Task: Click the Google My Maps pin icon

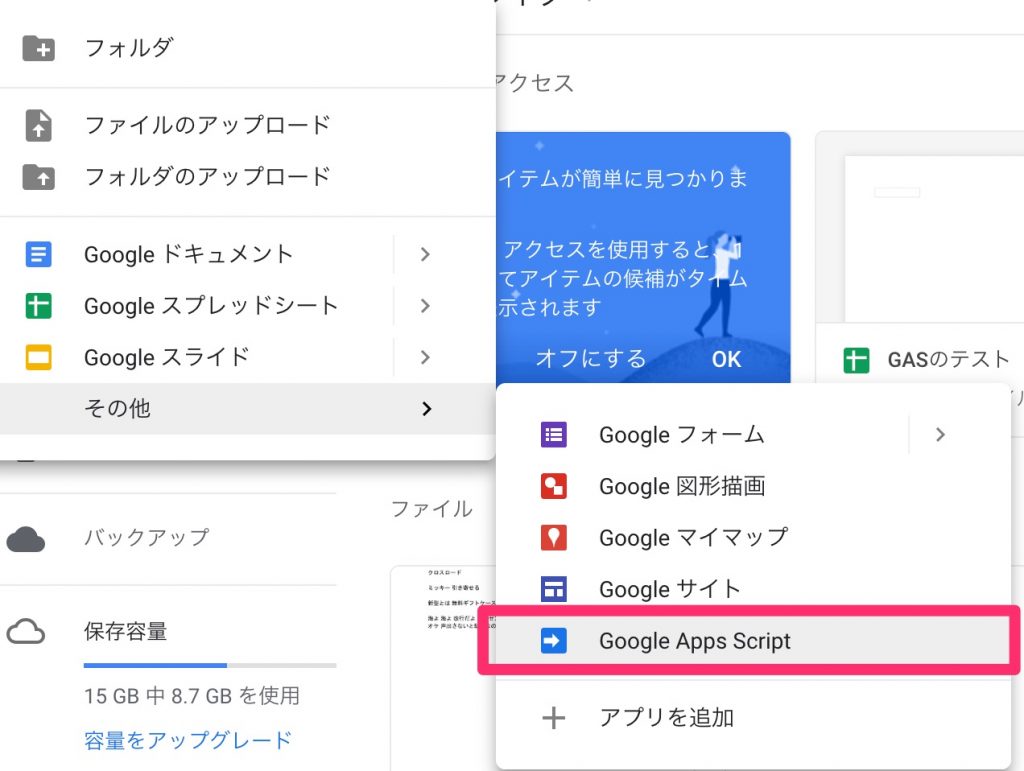Action: pyautogui.click(x=553, y=538)
